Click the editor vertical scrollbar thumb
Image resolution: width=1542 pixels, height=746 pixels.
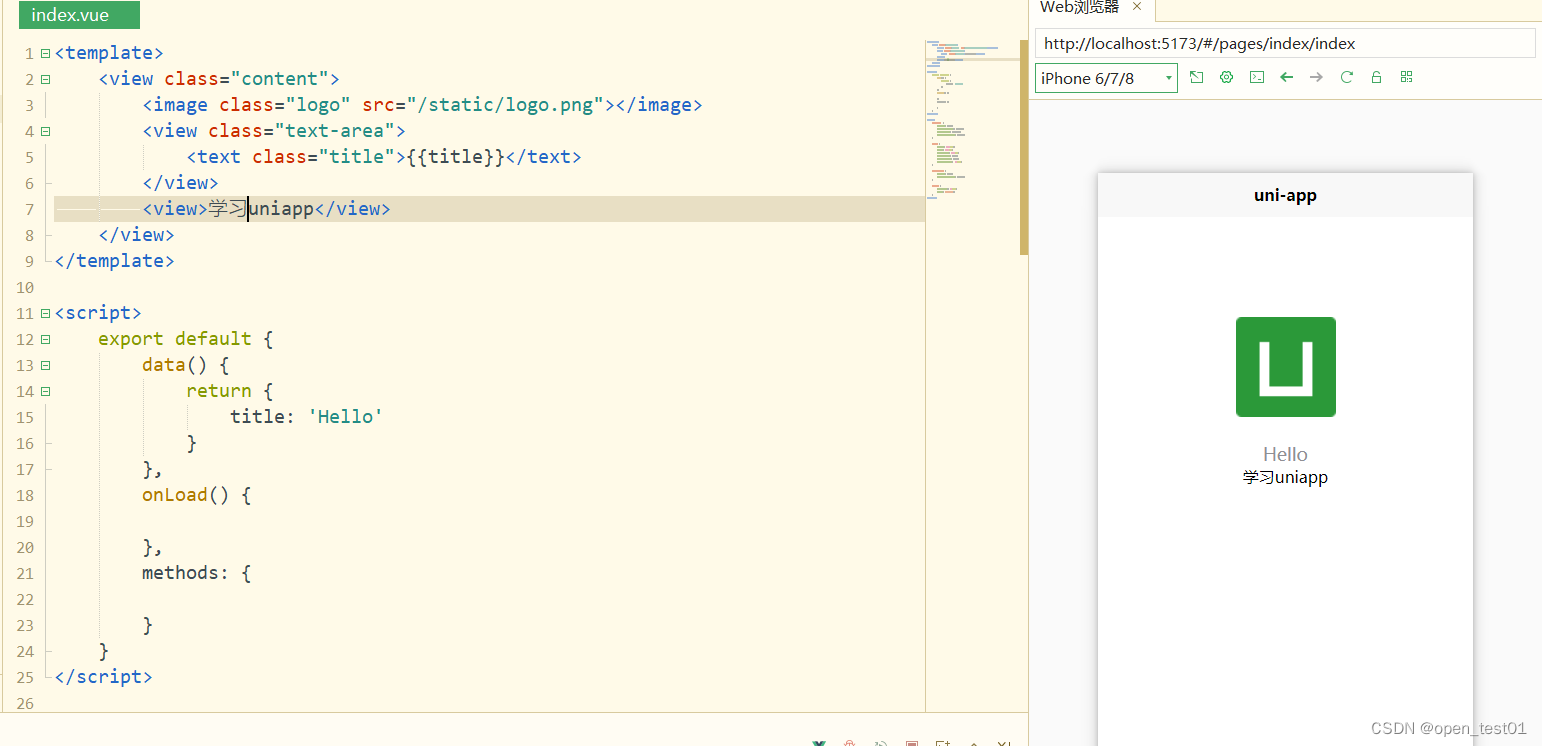(x=1023, y=147)
